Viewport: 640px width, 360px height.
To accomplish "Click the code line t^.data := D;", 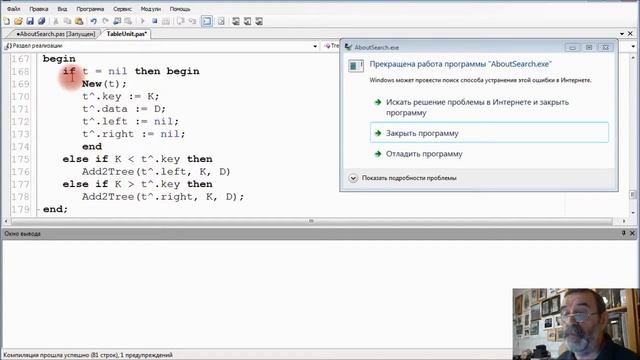I will pos(124,109).
